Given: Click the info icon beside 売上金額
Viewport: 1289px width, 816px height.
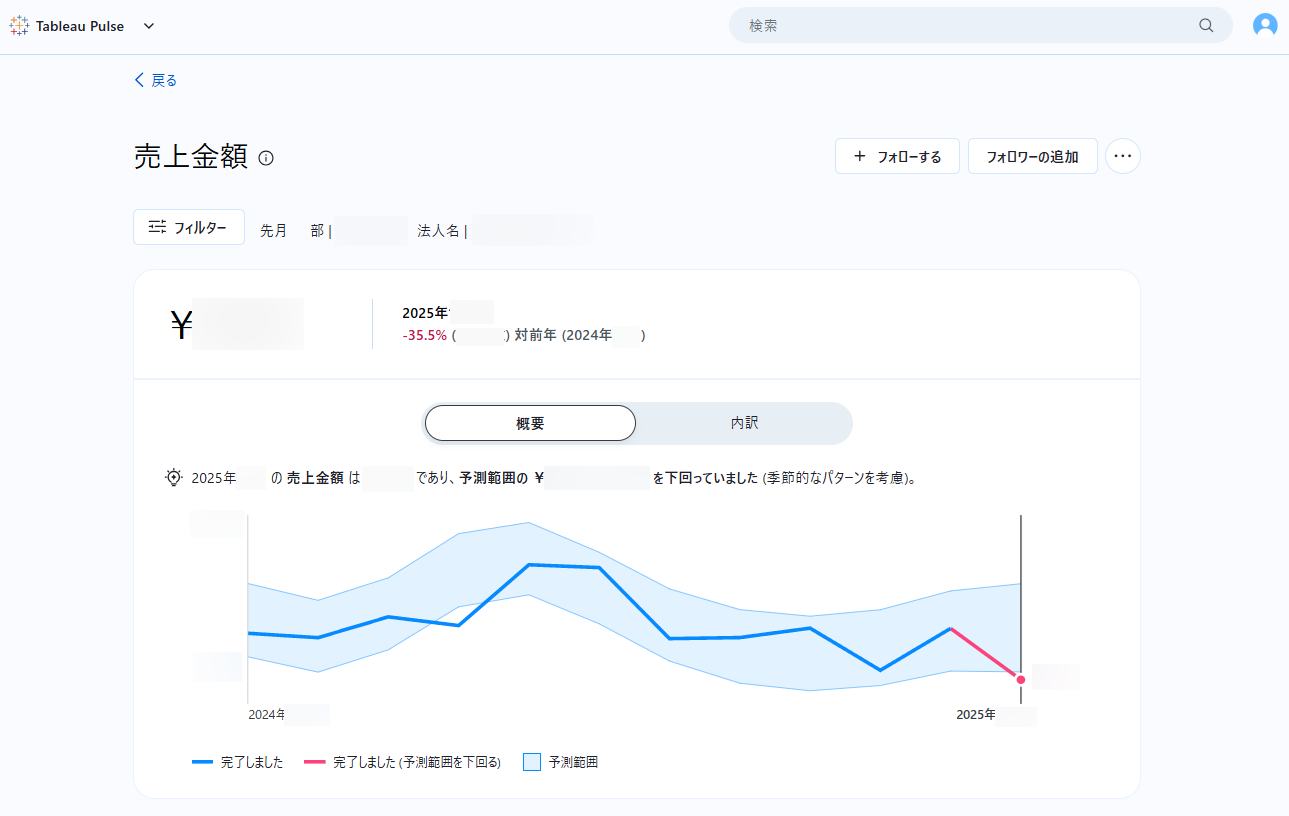Looking at the screenshot, I should point(266,158).
